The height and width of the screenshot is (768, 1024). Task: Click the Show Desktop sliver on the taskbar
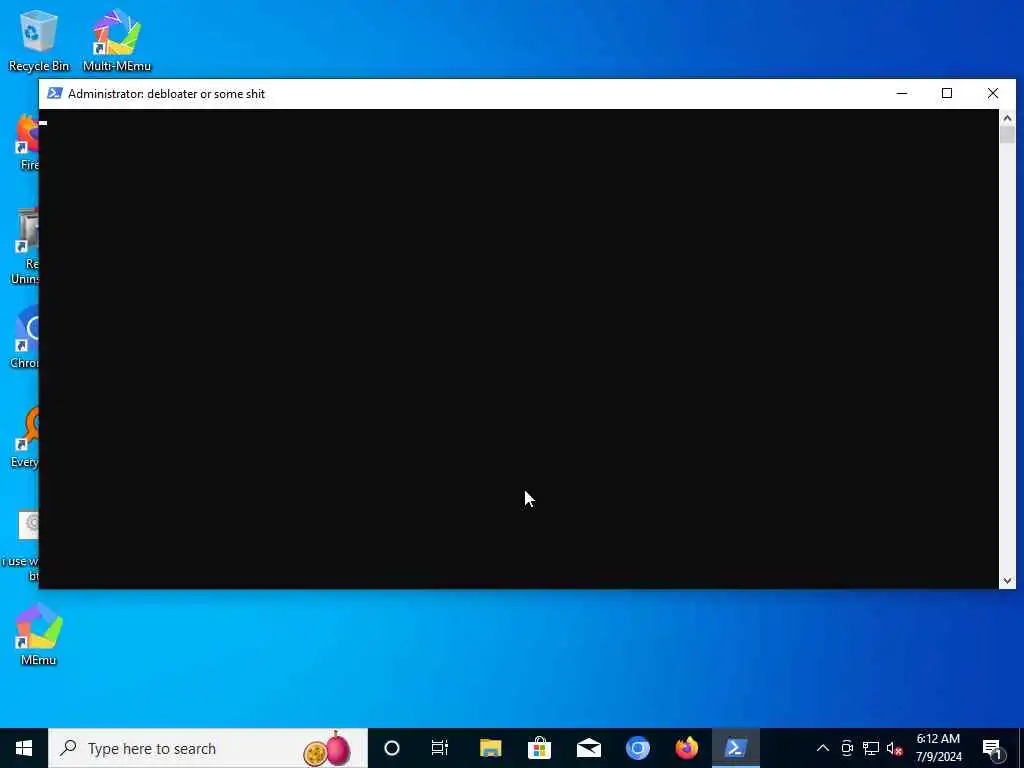point(1021,748)
